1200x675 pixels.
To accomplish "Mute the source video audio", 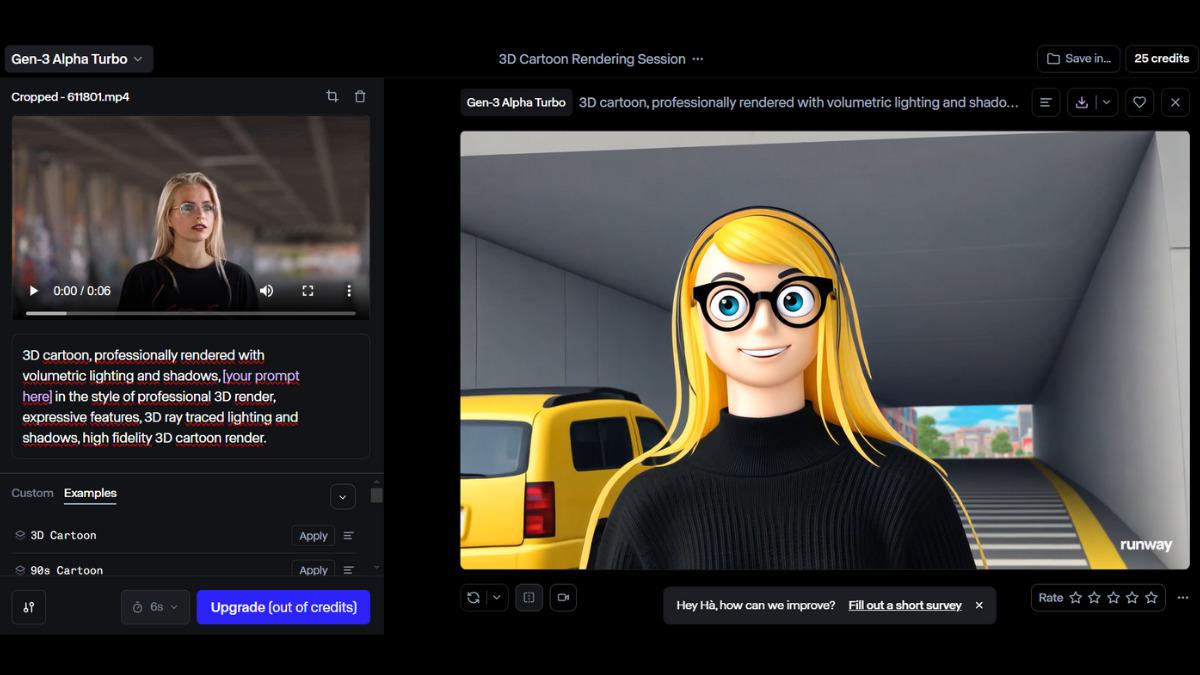I will point(266,291).
